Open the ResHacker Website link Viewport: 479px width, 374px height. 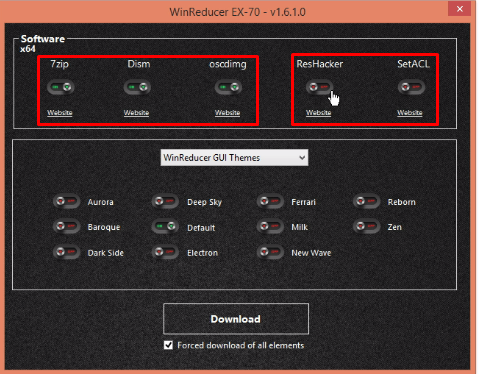click(x=319, y=113)
